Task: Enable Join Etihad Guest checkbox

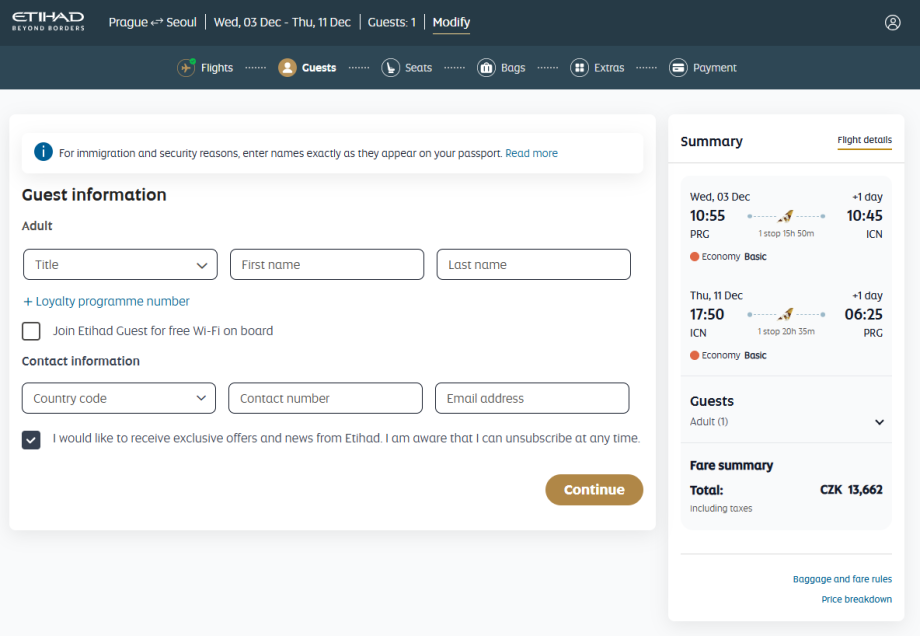Action: point(32,331)
